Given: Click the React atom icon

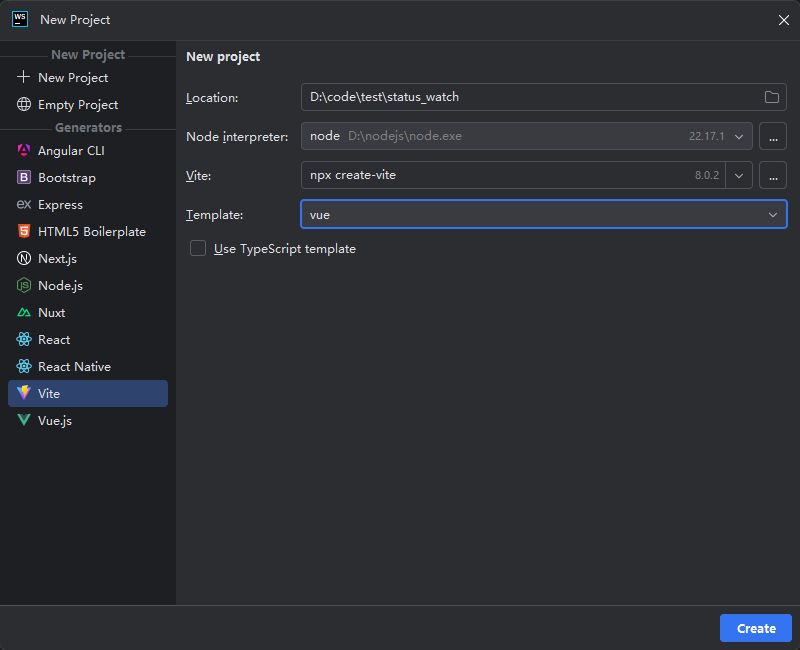Looking at the screenshot, I should point(23,339).
